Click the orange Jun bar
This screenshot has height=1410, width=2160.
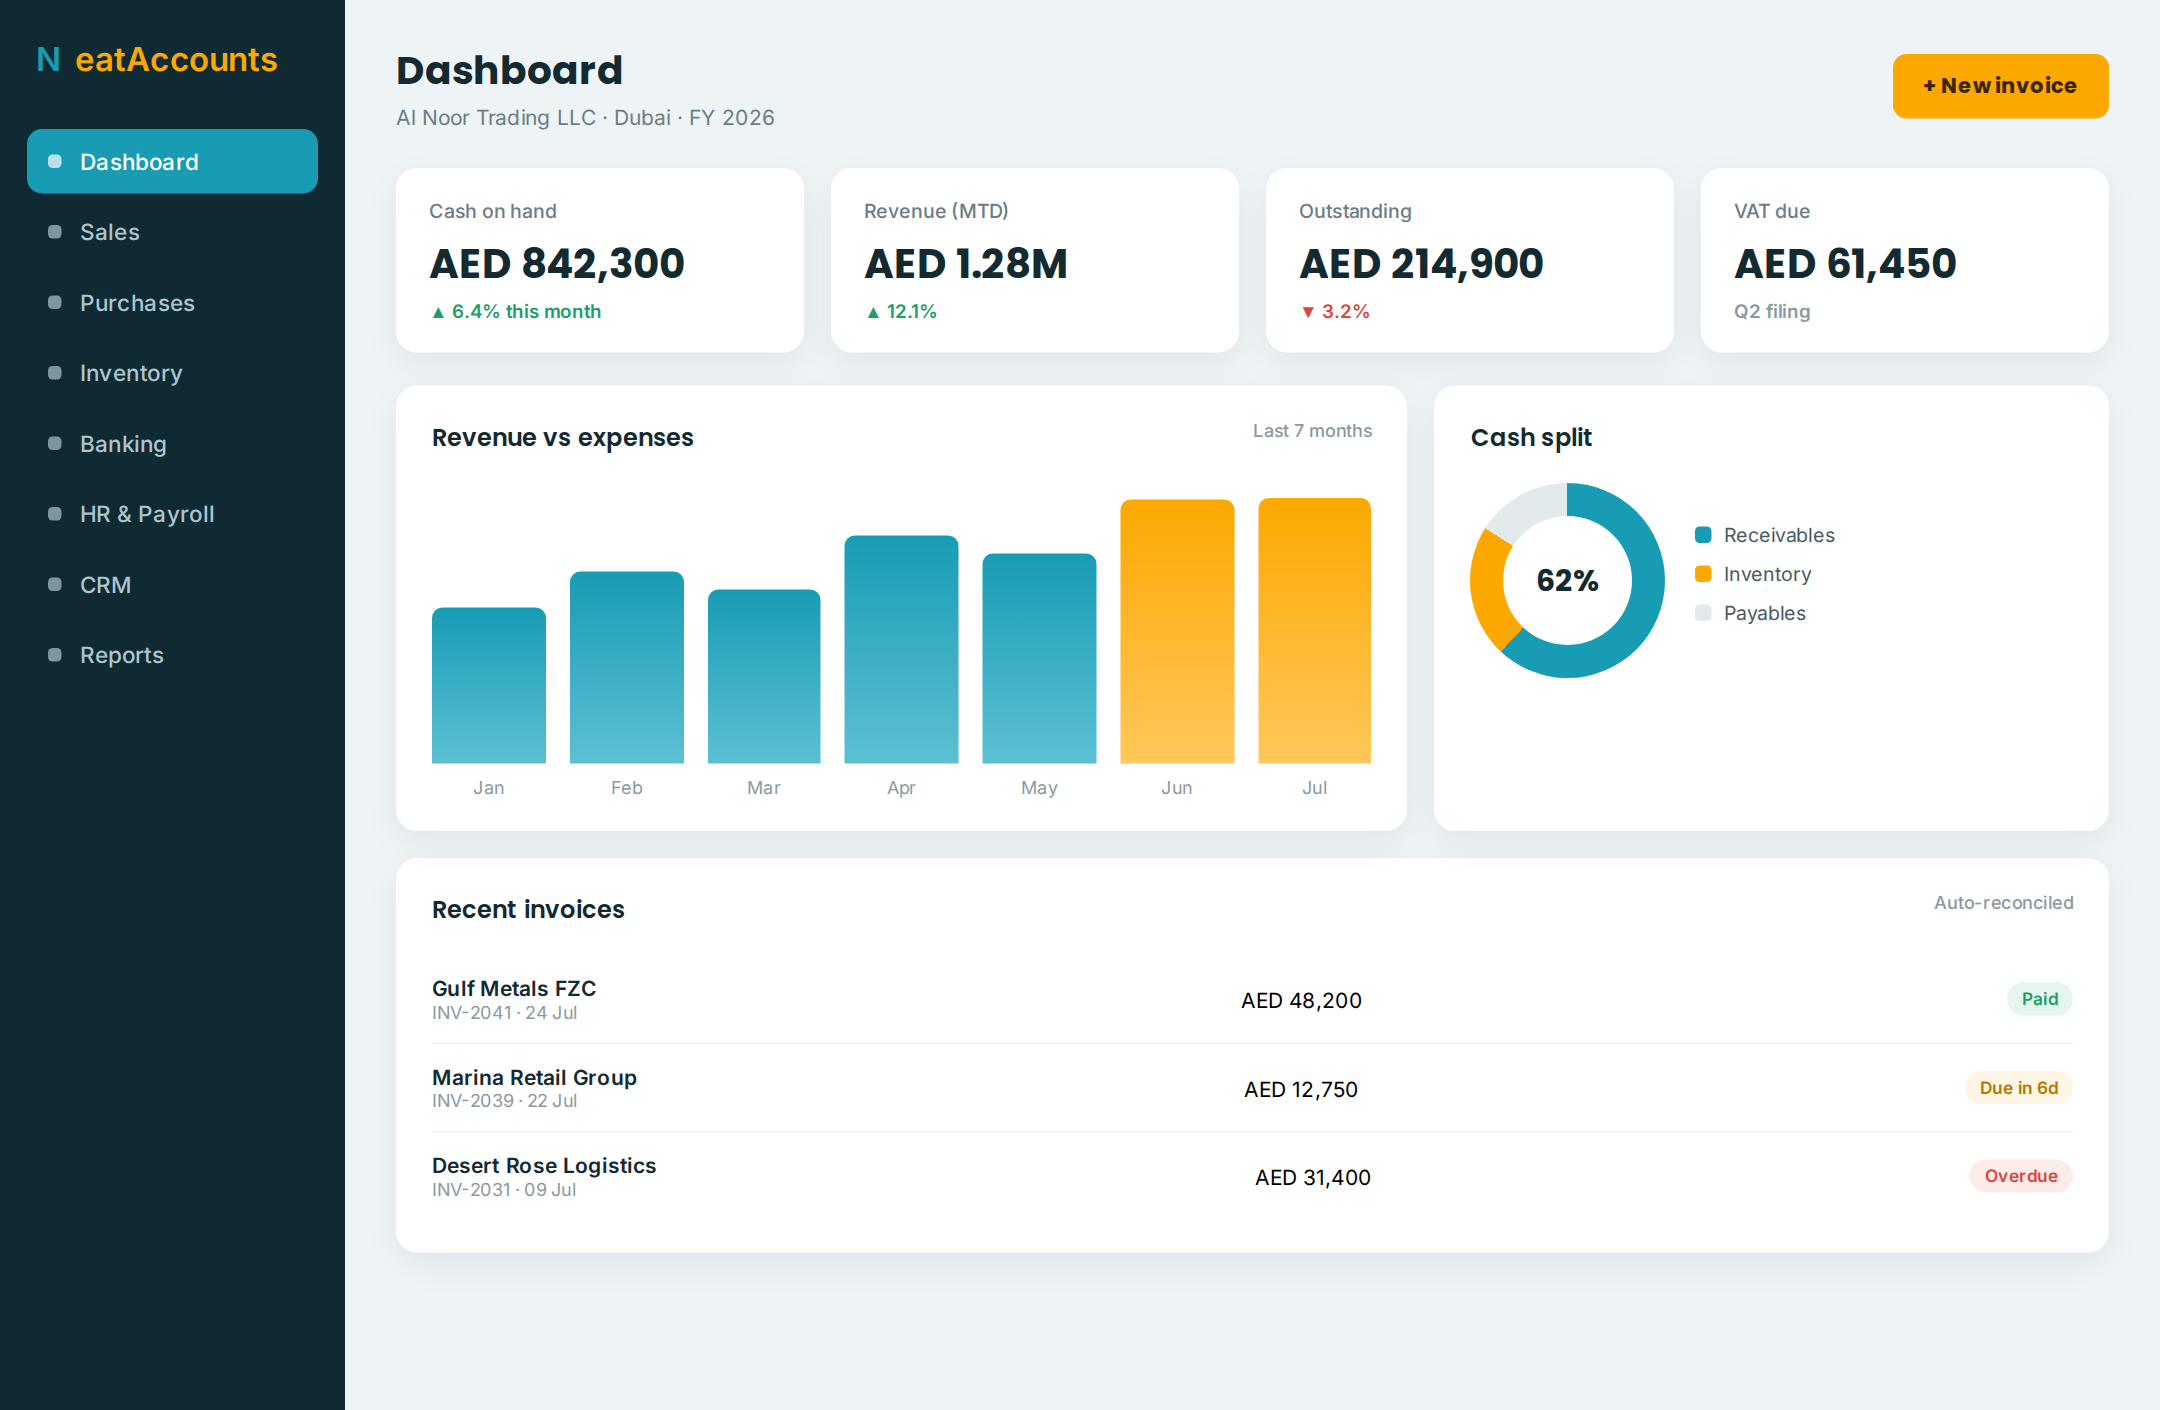(x=1177, y=631)
